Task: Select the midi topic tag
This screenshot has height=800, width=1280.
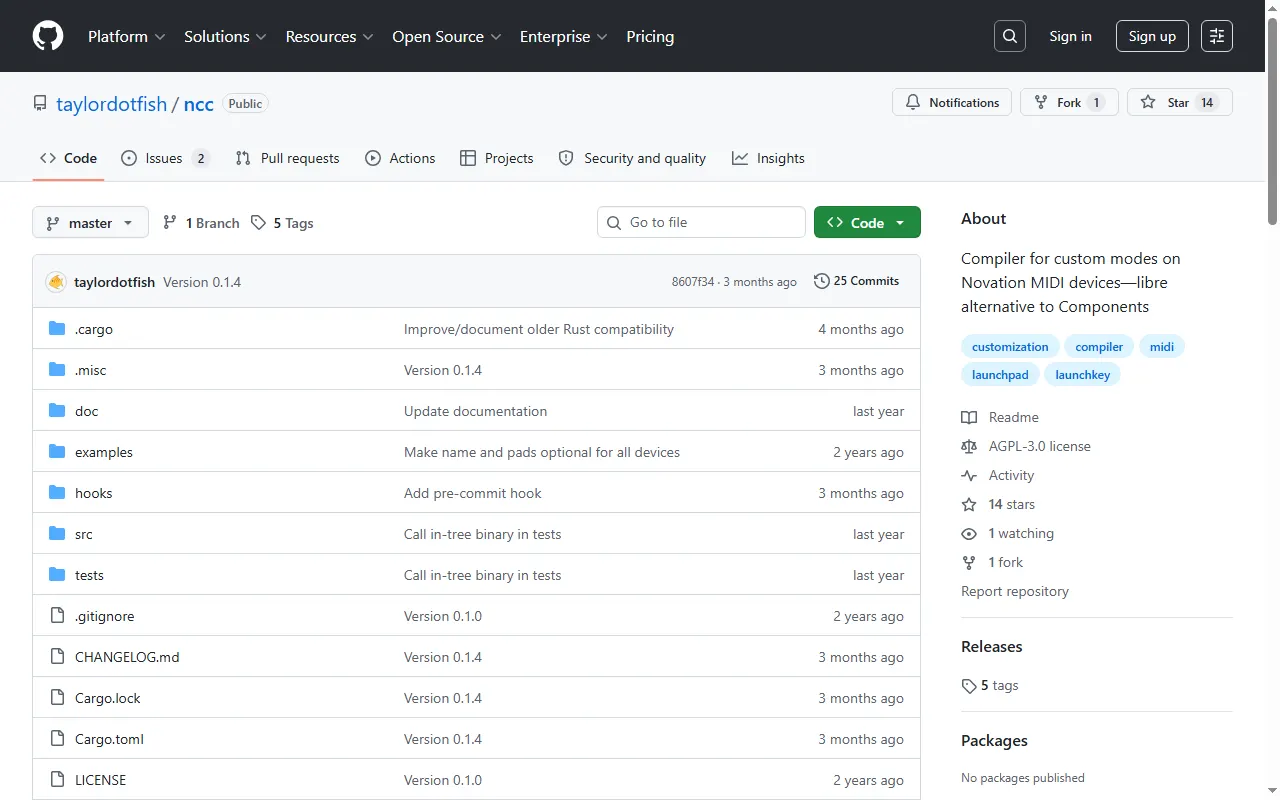Action: (1162, 347)
